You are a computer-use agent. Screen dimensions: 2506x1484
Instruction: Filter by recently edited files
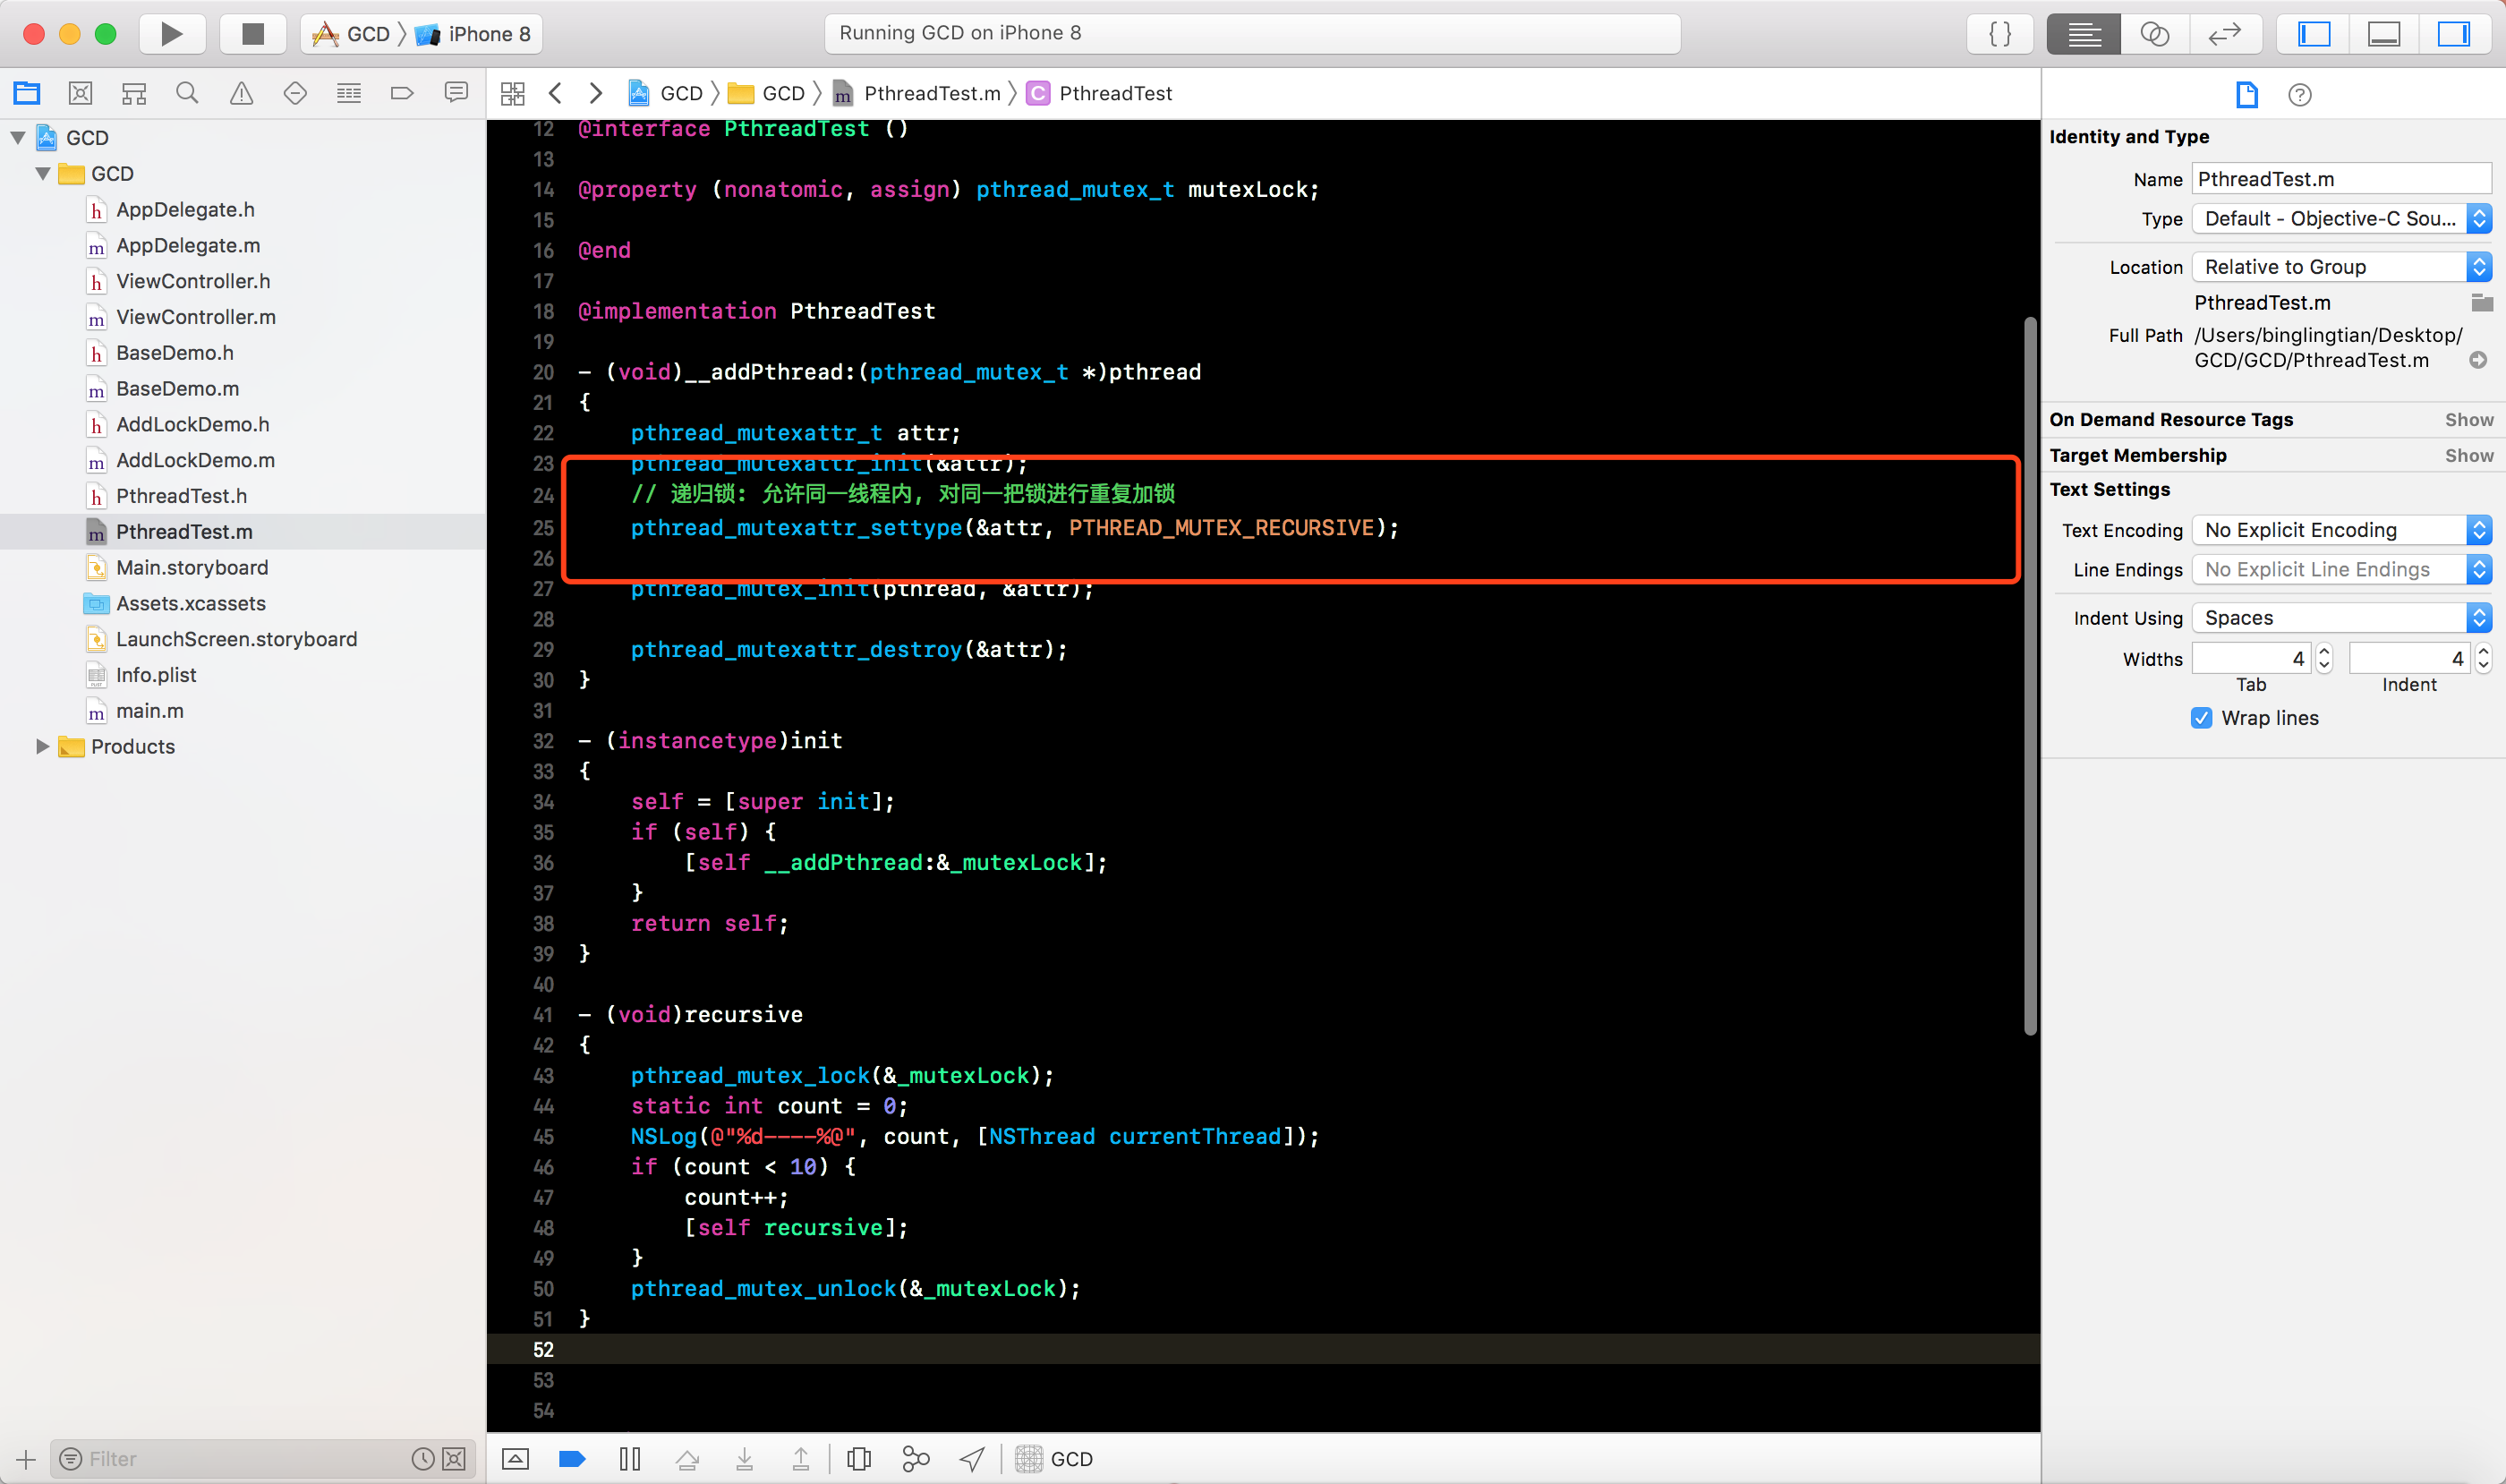pos(424,1459)
